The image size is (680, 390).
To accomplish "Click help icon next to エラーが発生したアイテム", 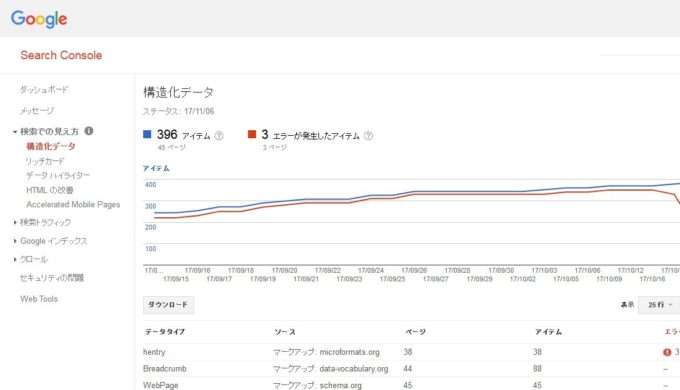I will pos(368,136).
